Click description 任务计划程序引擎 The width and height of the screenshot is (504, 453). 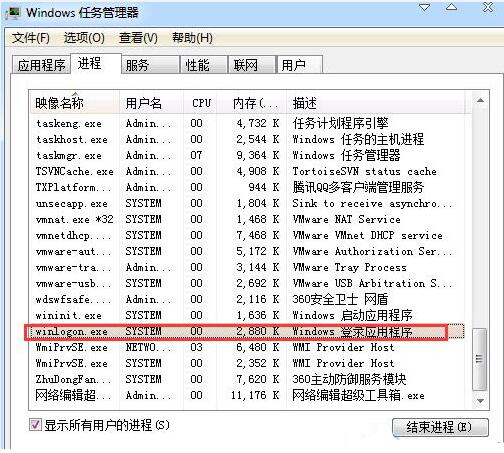pos(340,123)
